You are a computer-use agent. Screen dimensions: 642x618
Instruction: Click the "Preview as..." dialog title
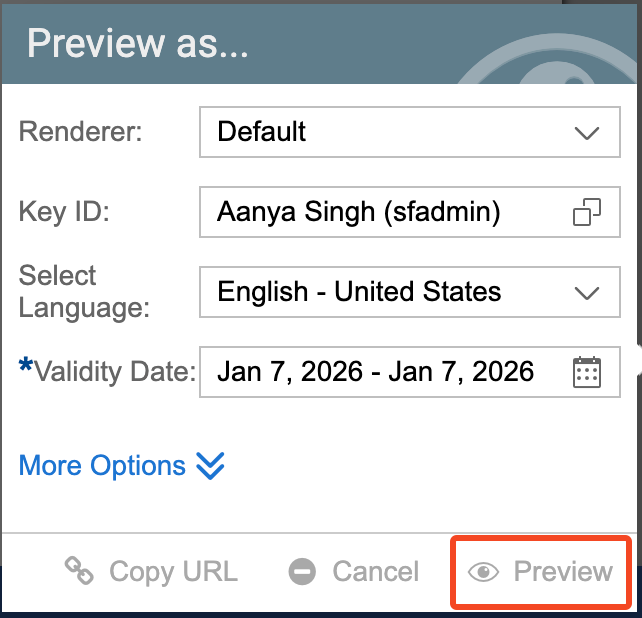point(138,44)
